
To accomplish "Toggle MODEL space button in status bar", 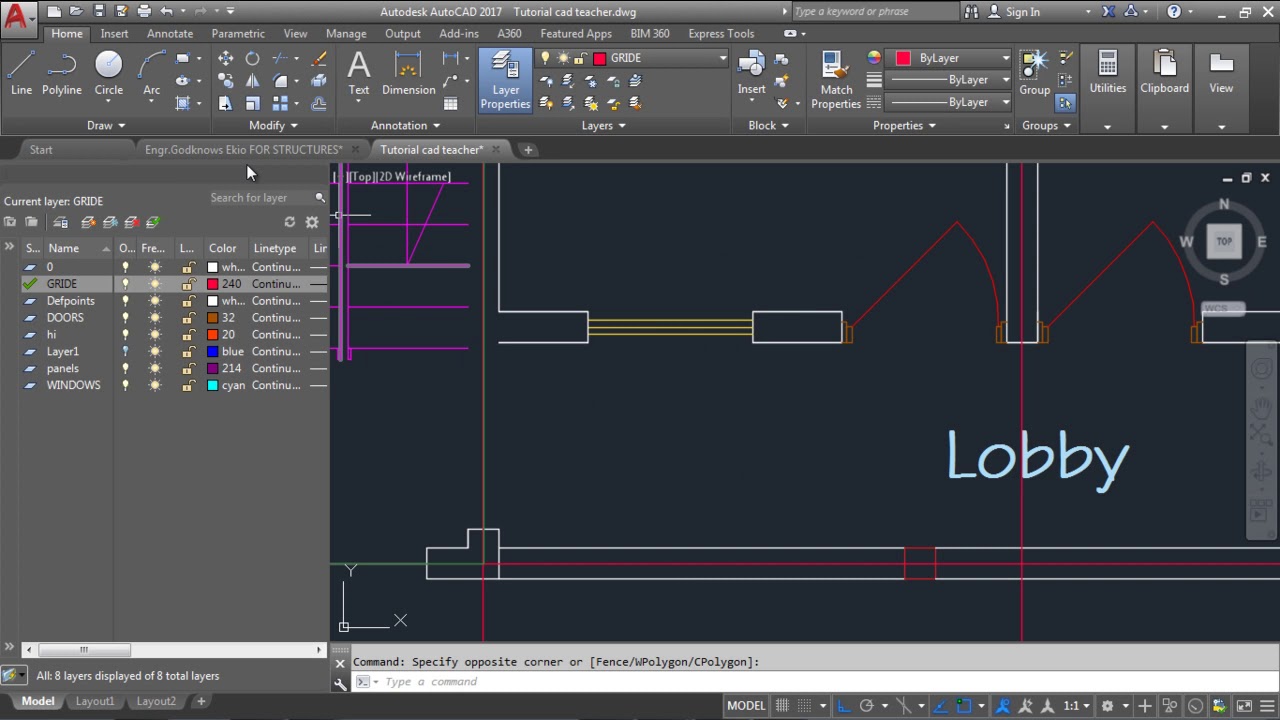I will coord(746,706).
